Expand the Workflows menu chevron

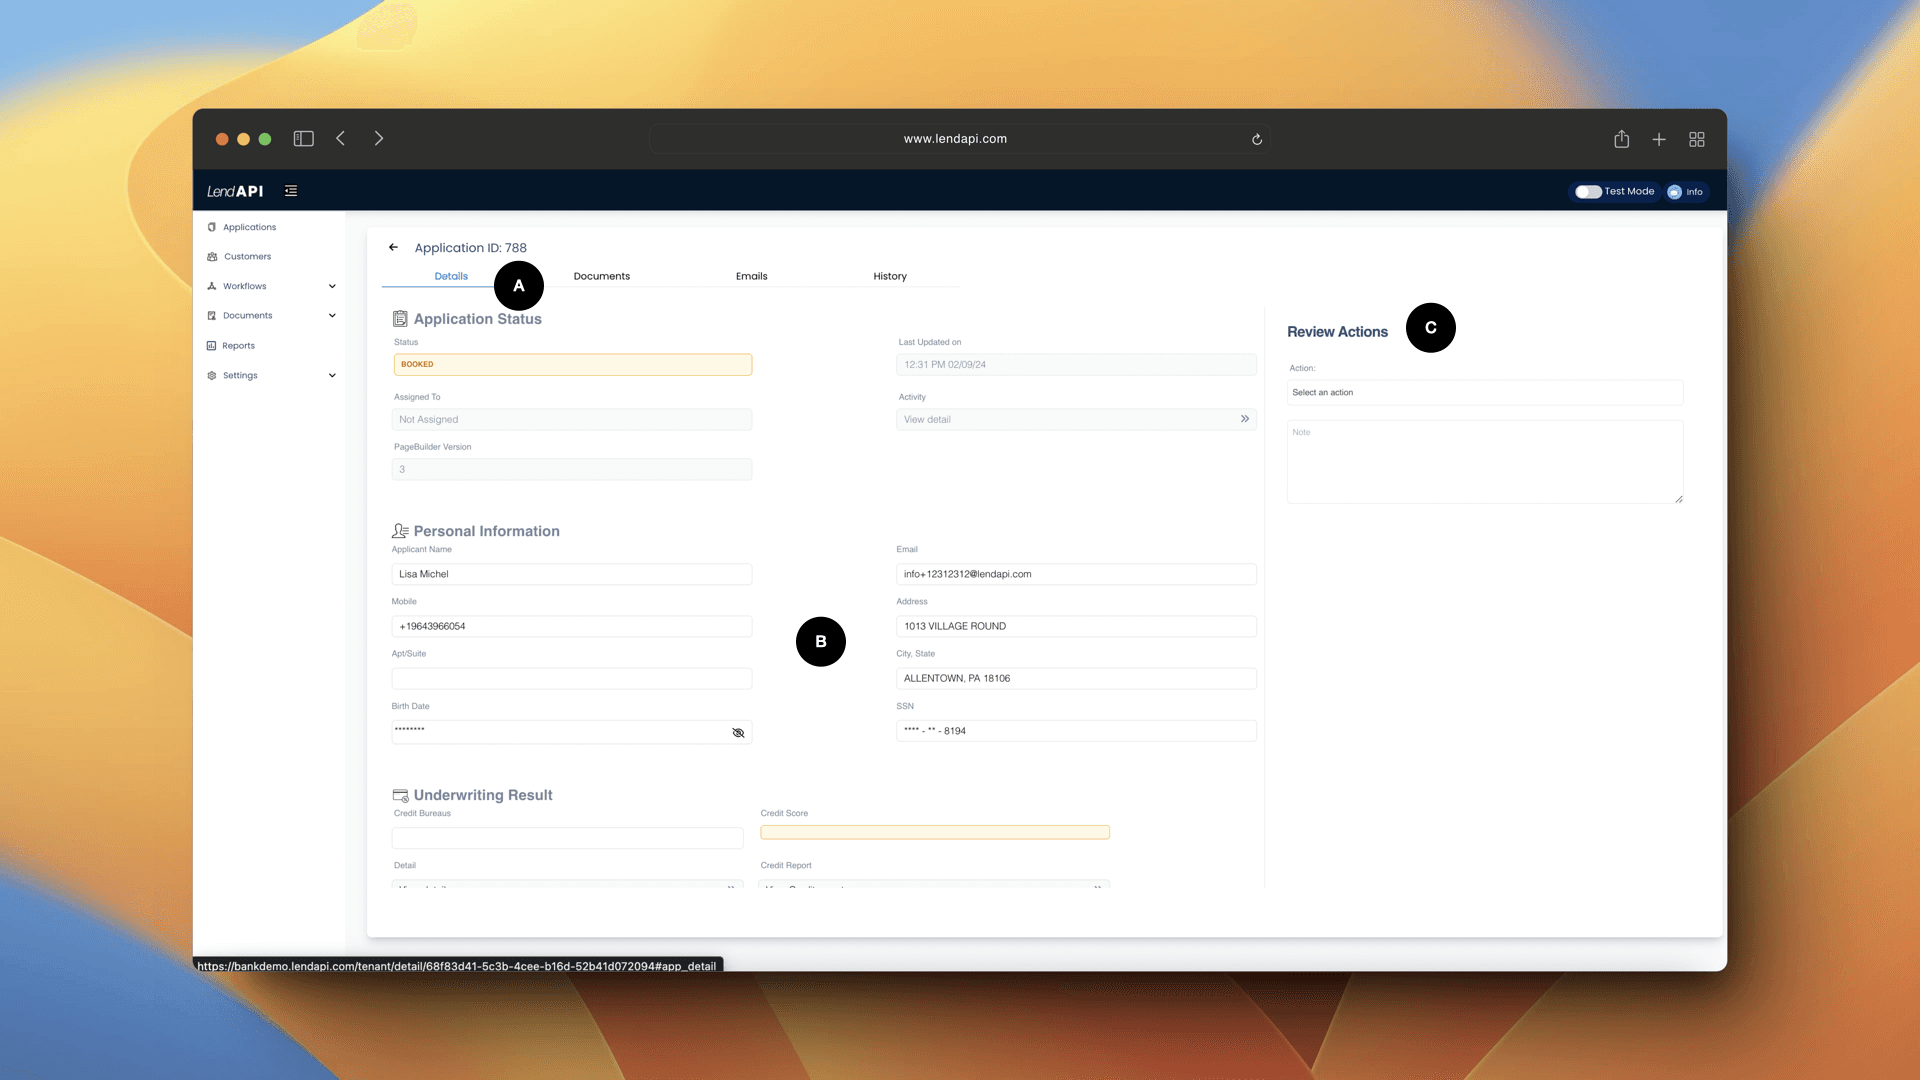point(332,286)
